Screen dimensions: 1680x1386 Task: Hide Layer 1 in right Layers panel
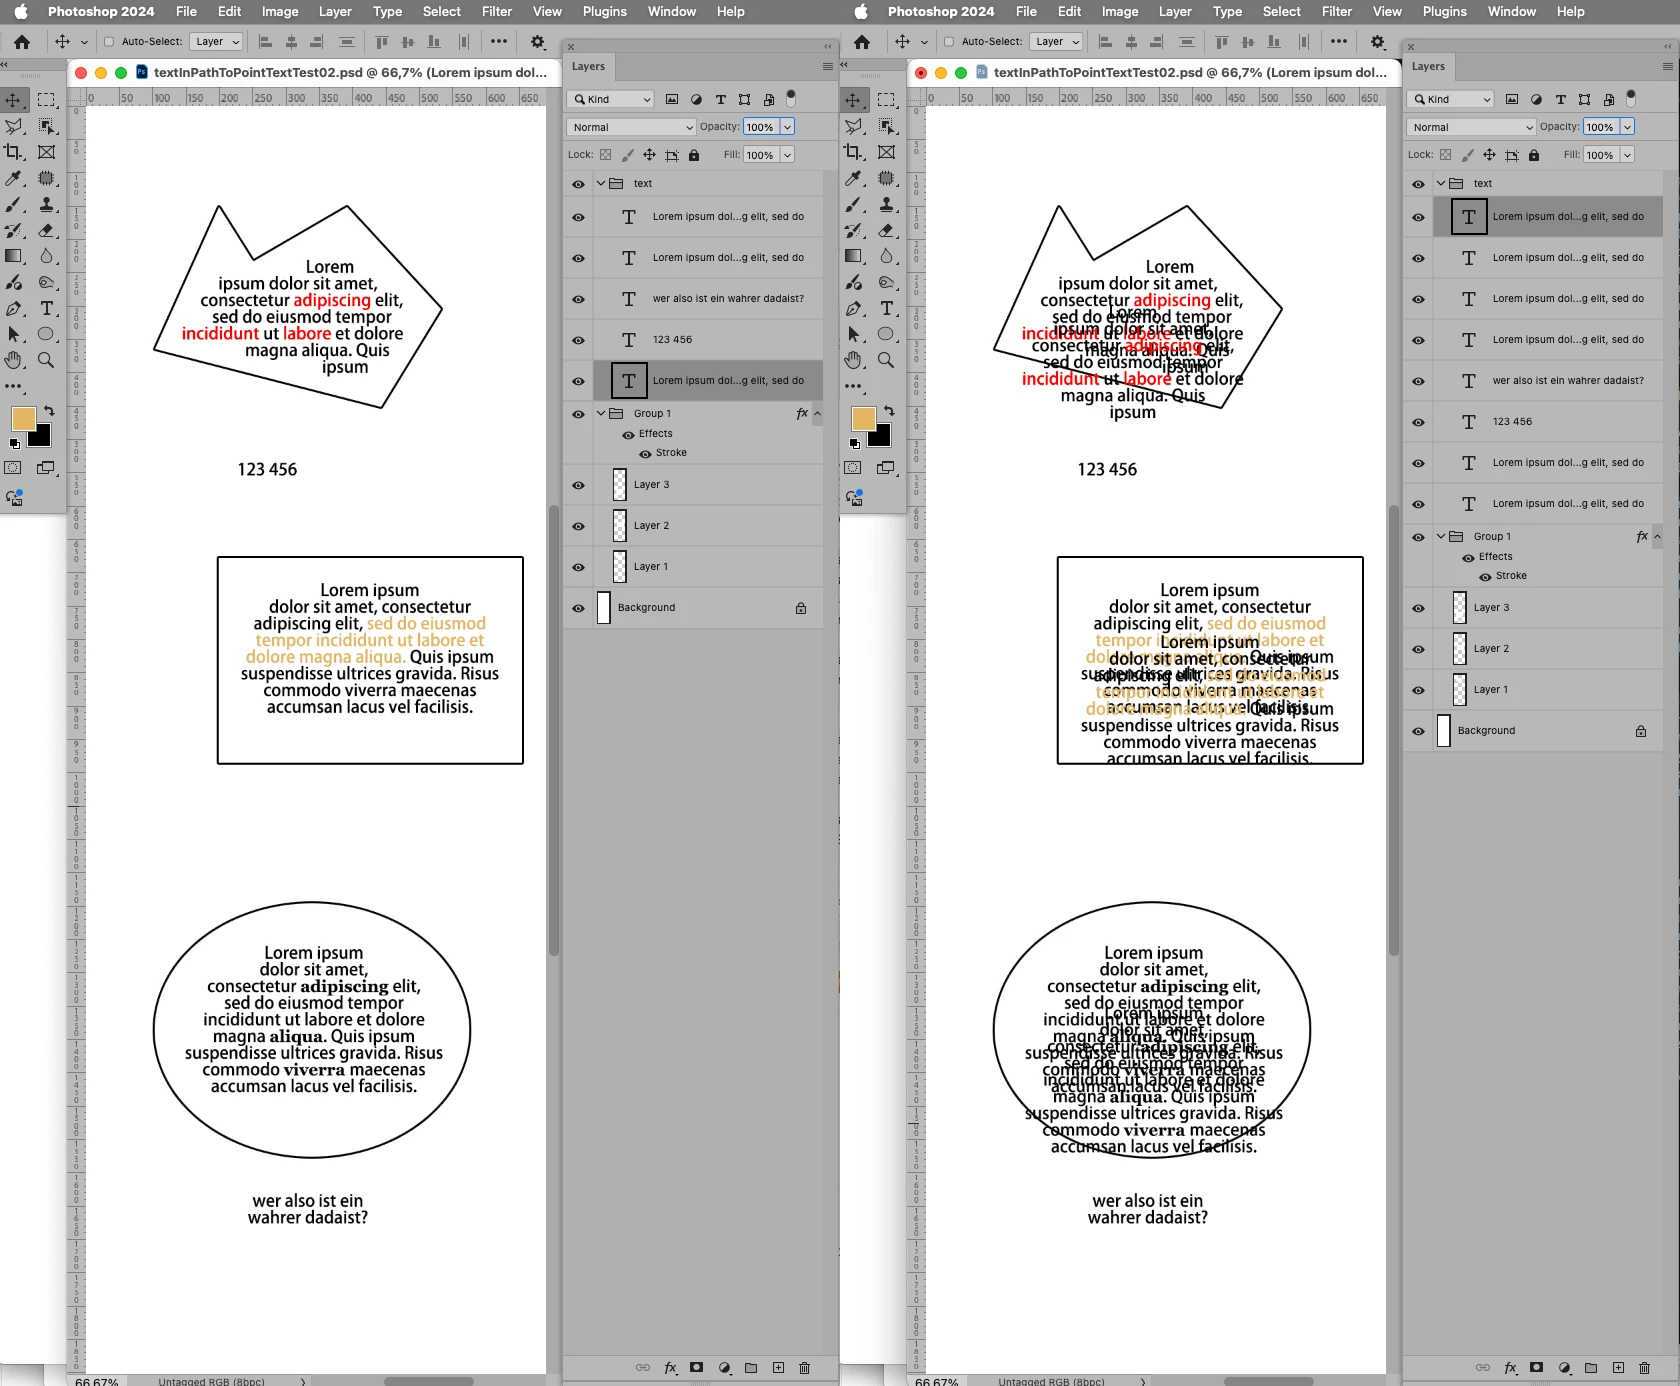[x=1418, y=690]
